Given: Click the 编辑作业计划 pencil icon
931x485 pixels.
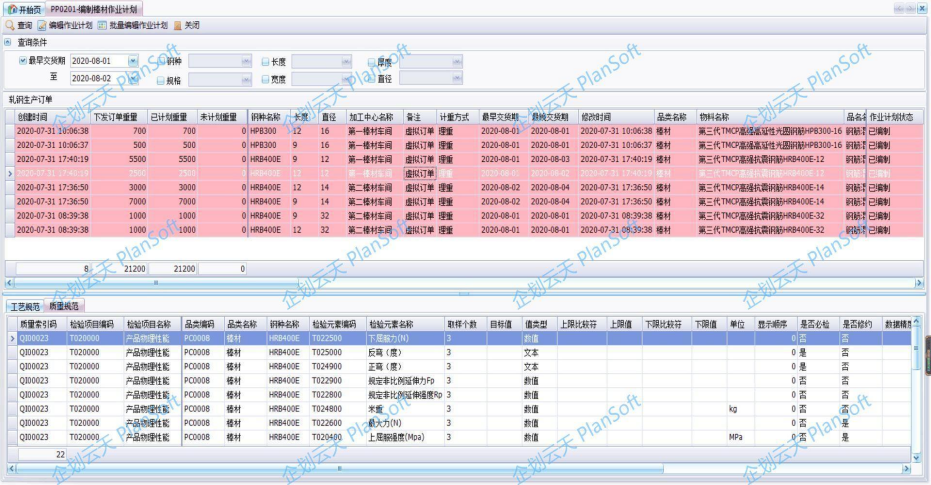Looking at the screenshot, I should tap(42, 26).
